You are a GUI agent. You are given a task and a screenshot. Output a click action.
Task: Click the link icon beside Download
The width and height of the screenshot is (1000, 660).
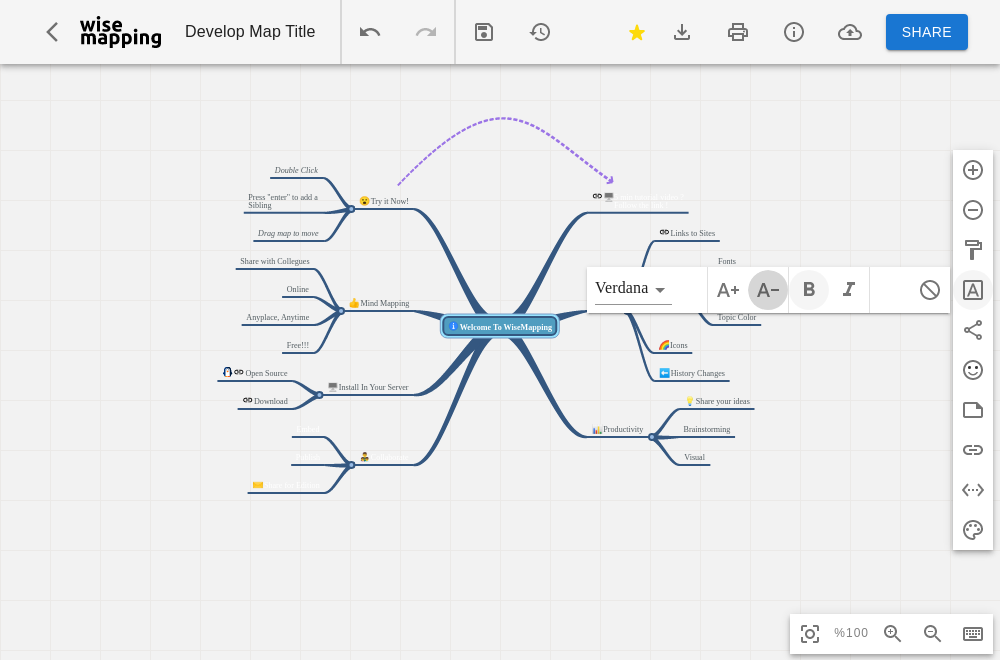point(247,400)
